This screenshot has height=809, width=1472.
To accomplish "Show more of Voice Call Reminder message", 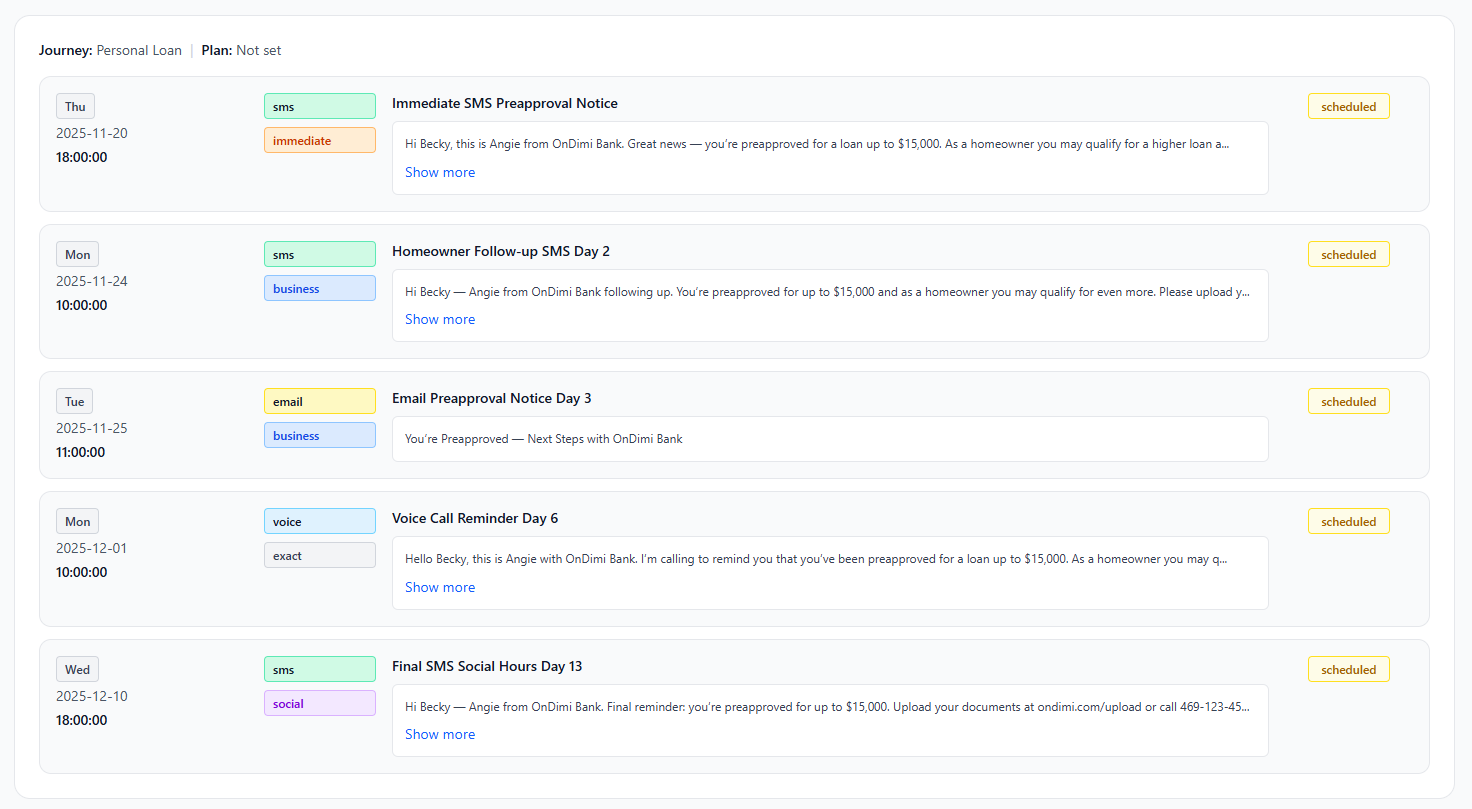I will click(439, 587).
